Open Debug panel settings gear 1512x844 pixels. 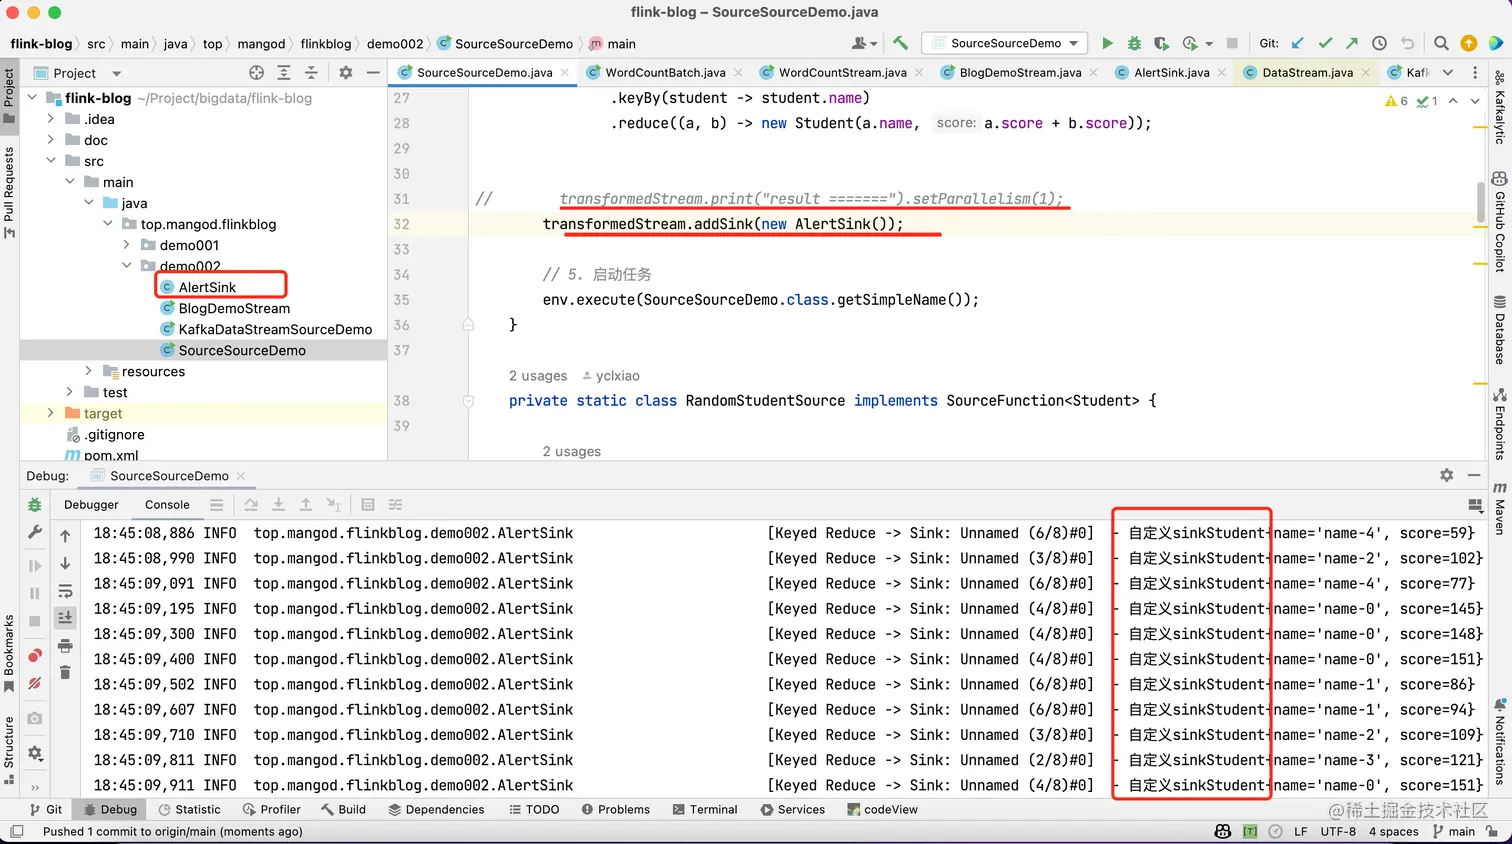pyautogui.click(x=1446, y=475)
